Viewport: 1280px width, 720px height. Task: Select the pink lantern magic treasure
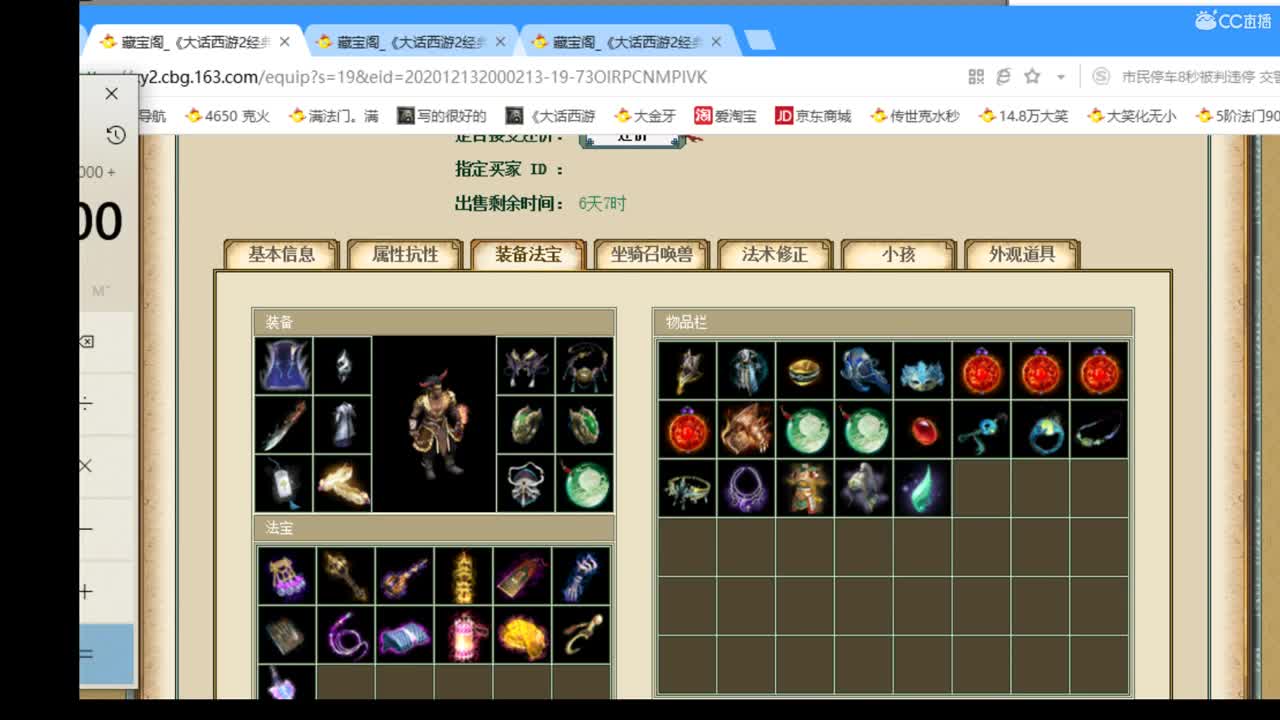(x=463, y=635)
